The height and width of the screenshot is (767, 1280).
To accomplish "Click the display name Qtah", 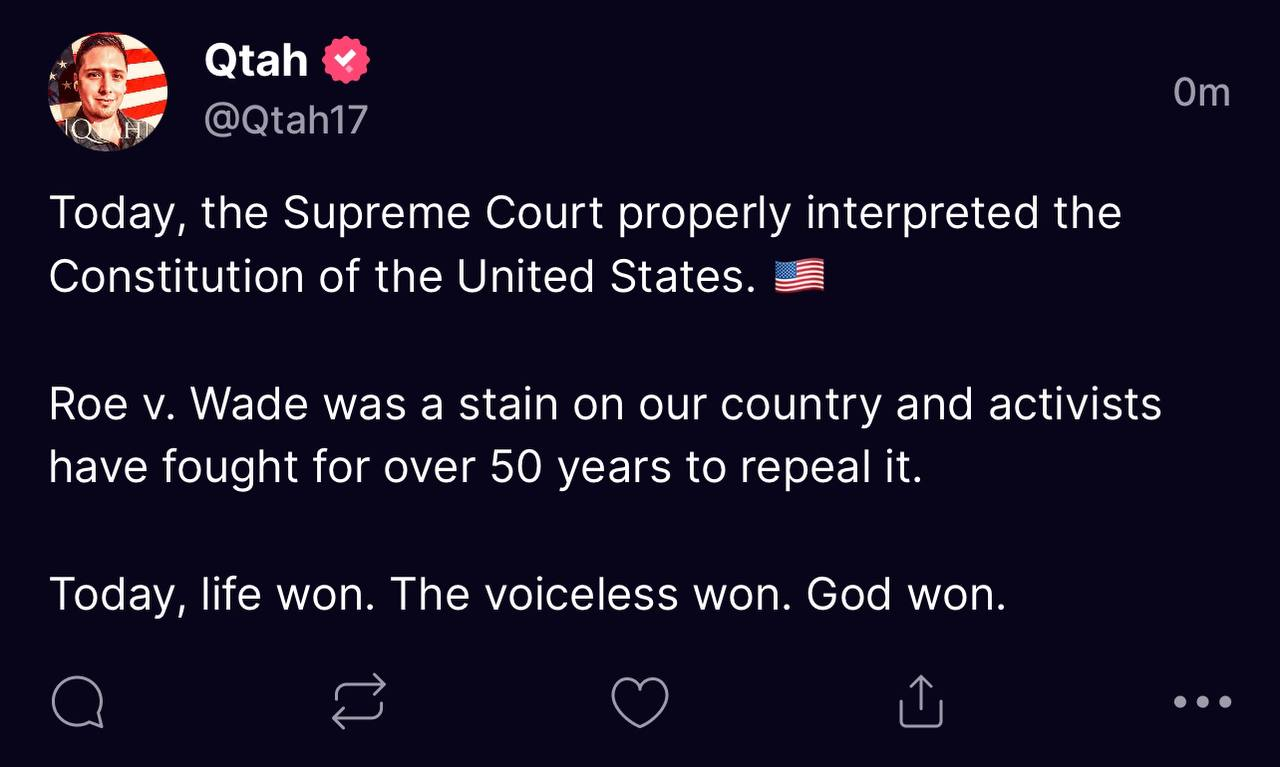I will coord(256,62).
